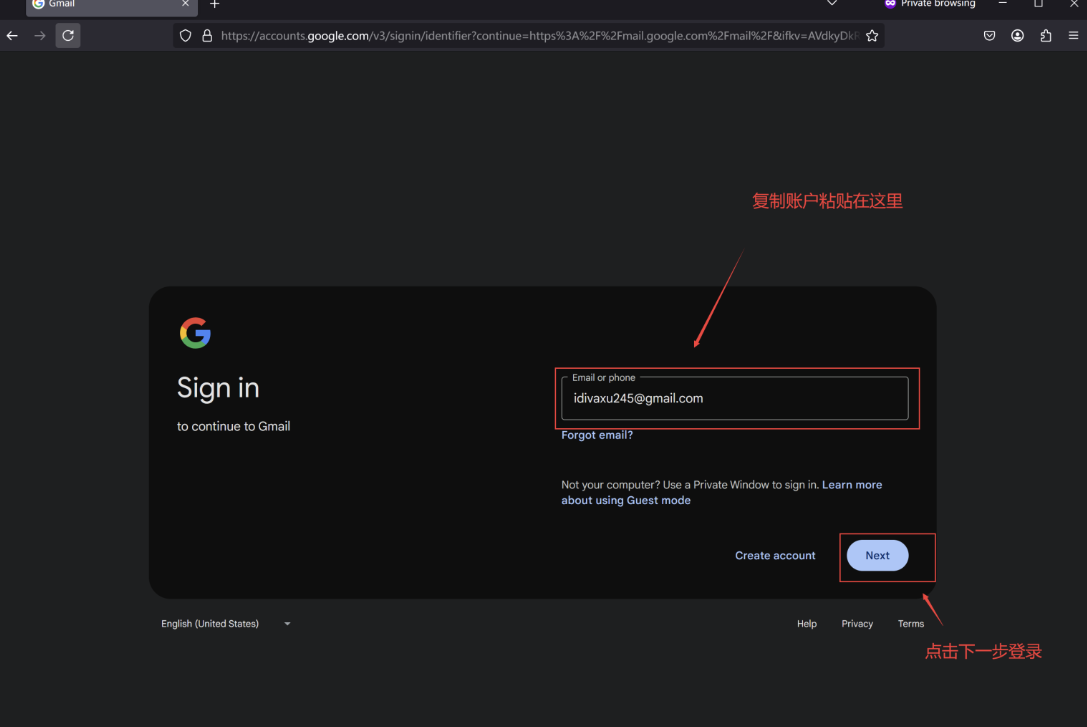Click the browser back arrow
The image size is (1087, 727).
[12, 36]
